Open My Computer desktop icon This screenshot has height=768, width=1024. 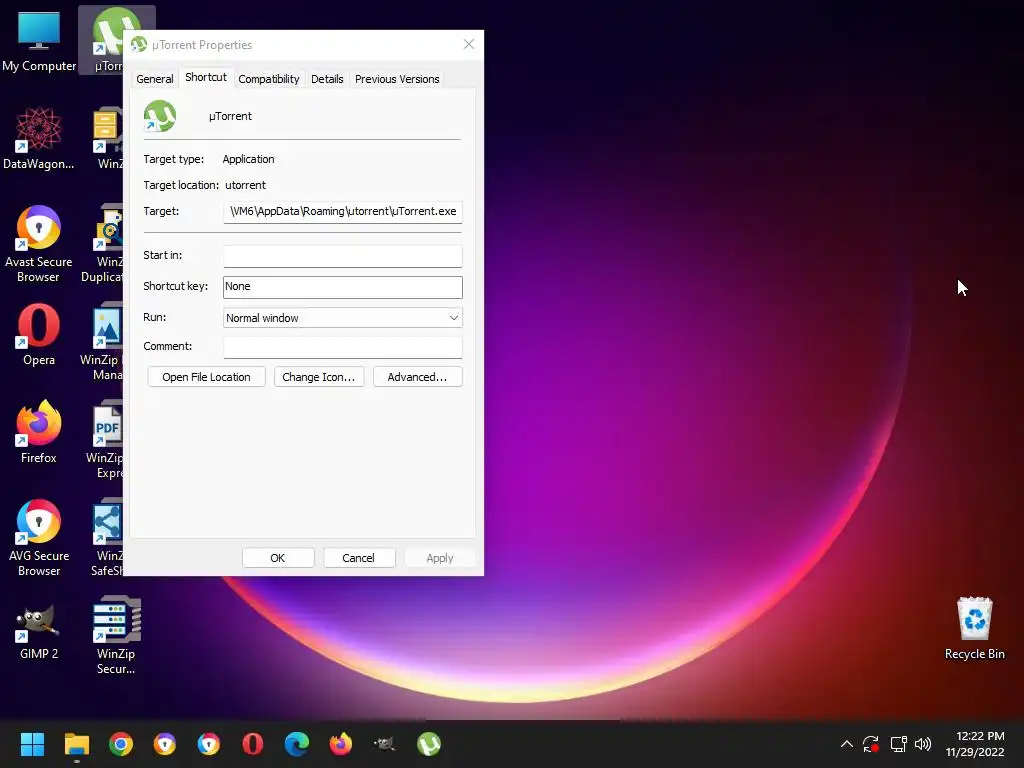[x=39, y=40]
